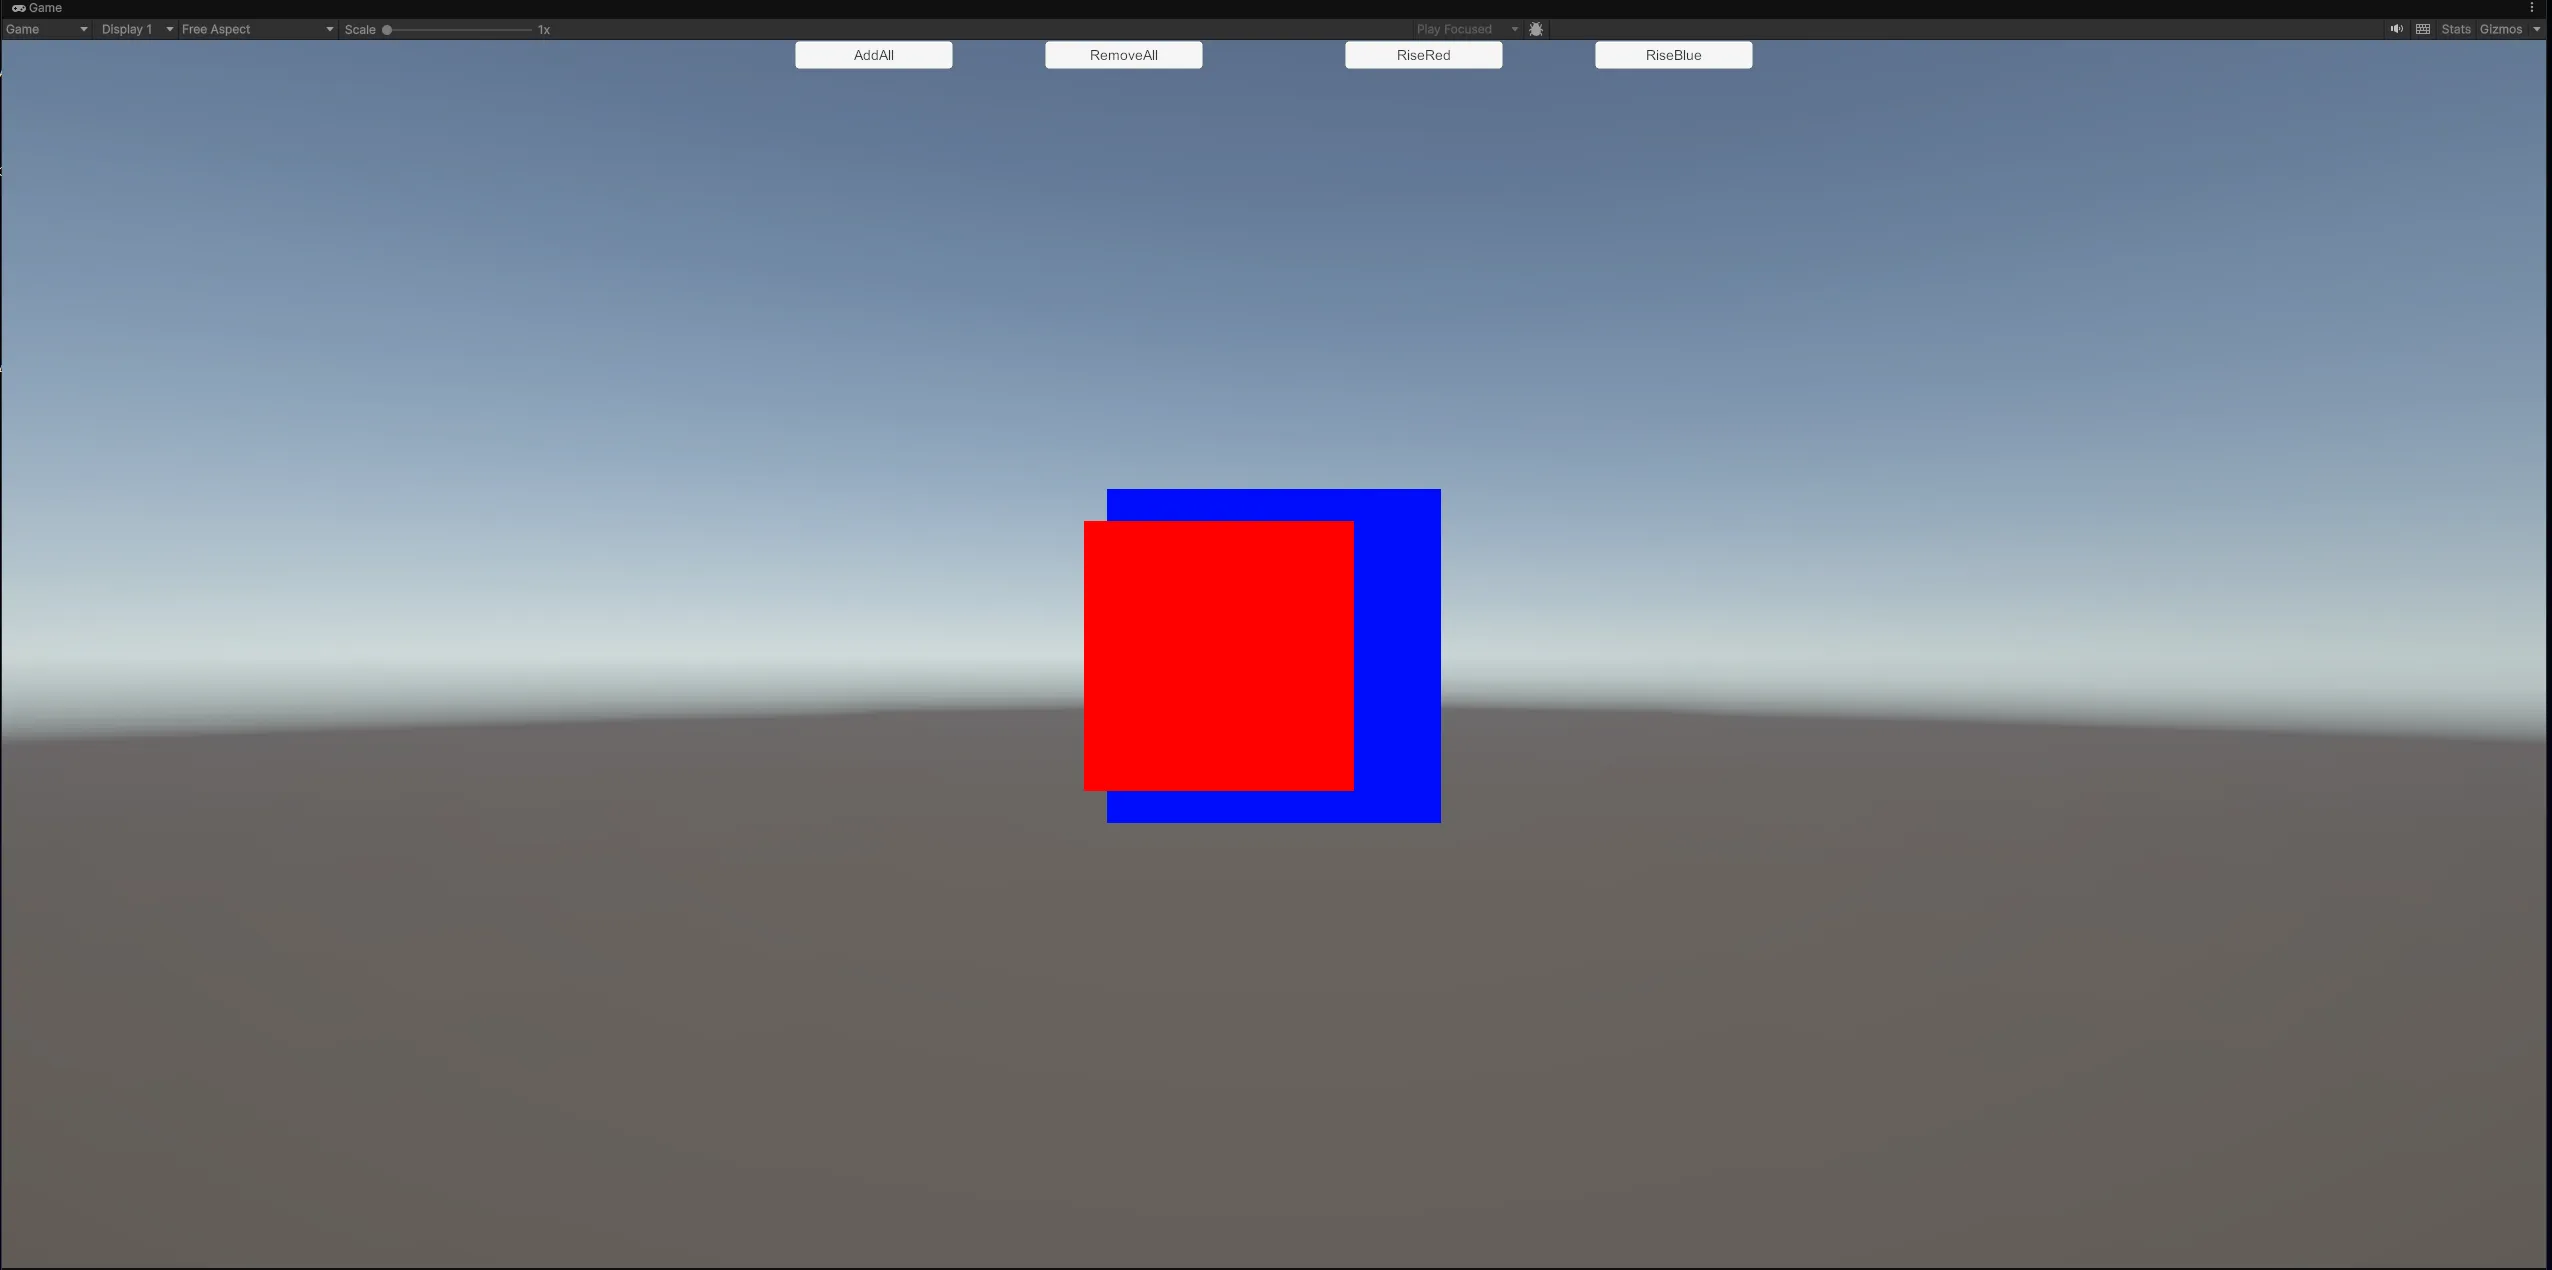
Task: Open the Display 1 dropdown
Action: pos(137,29)
